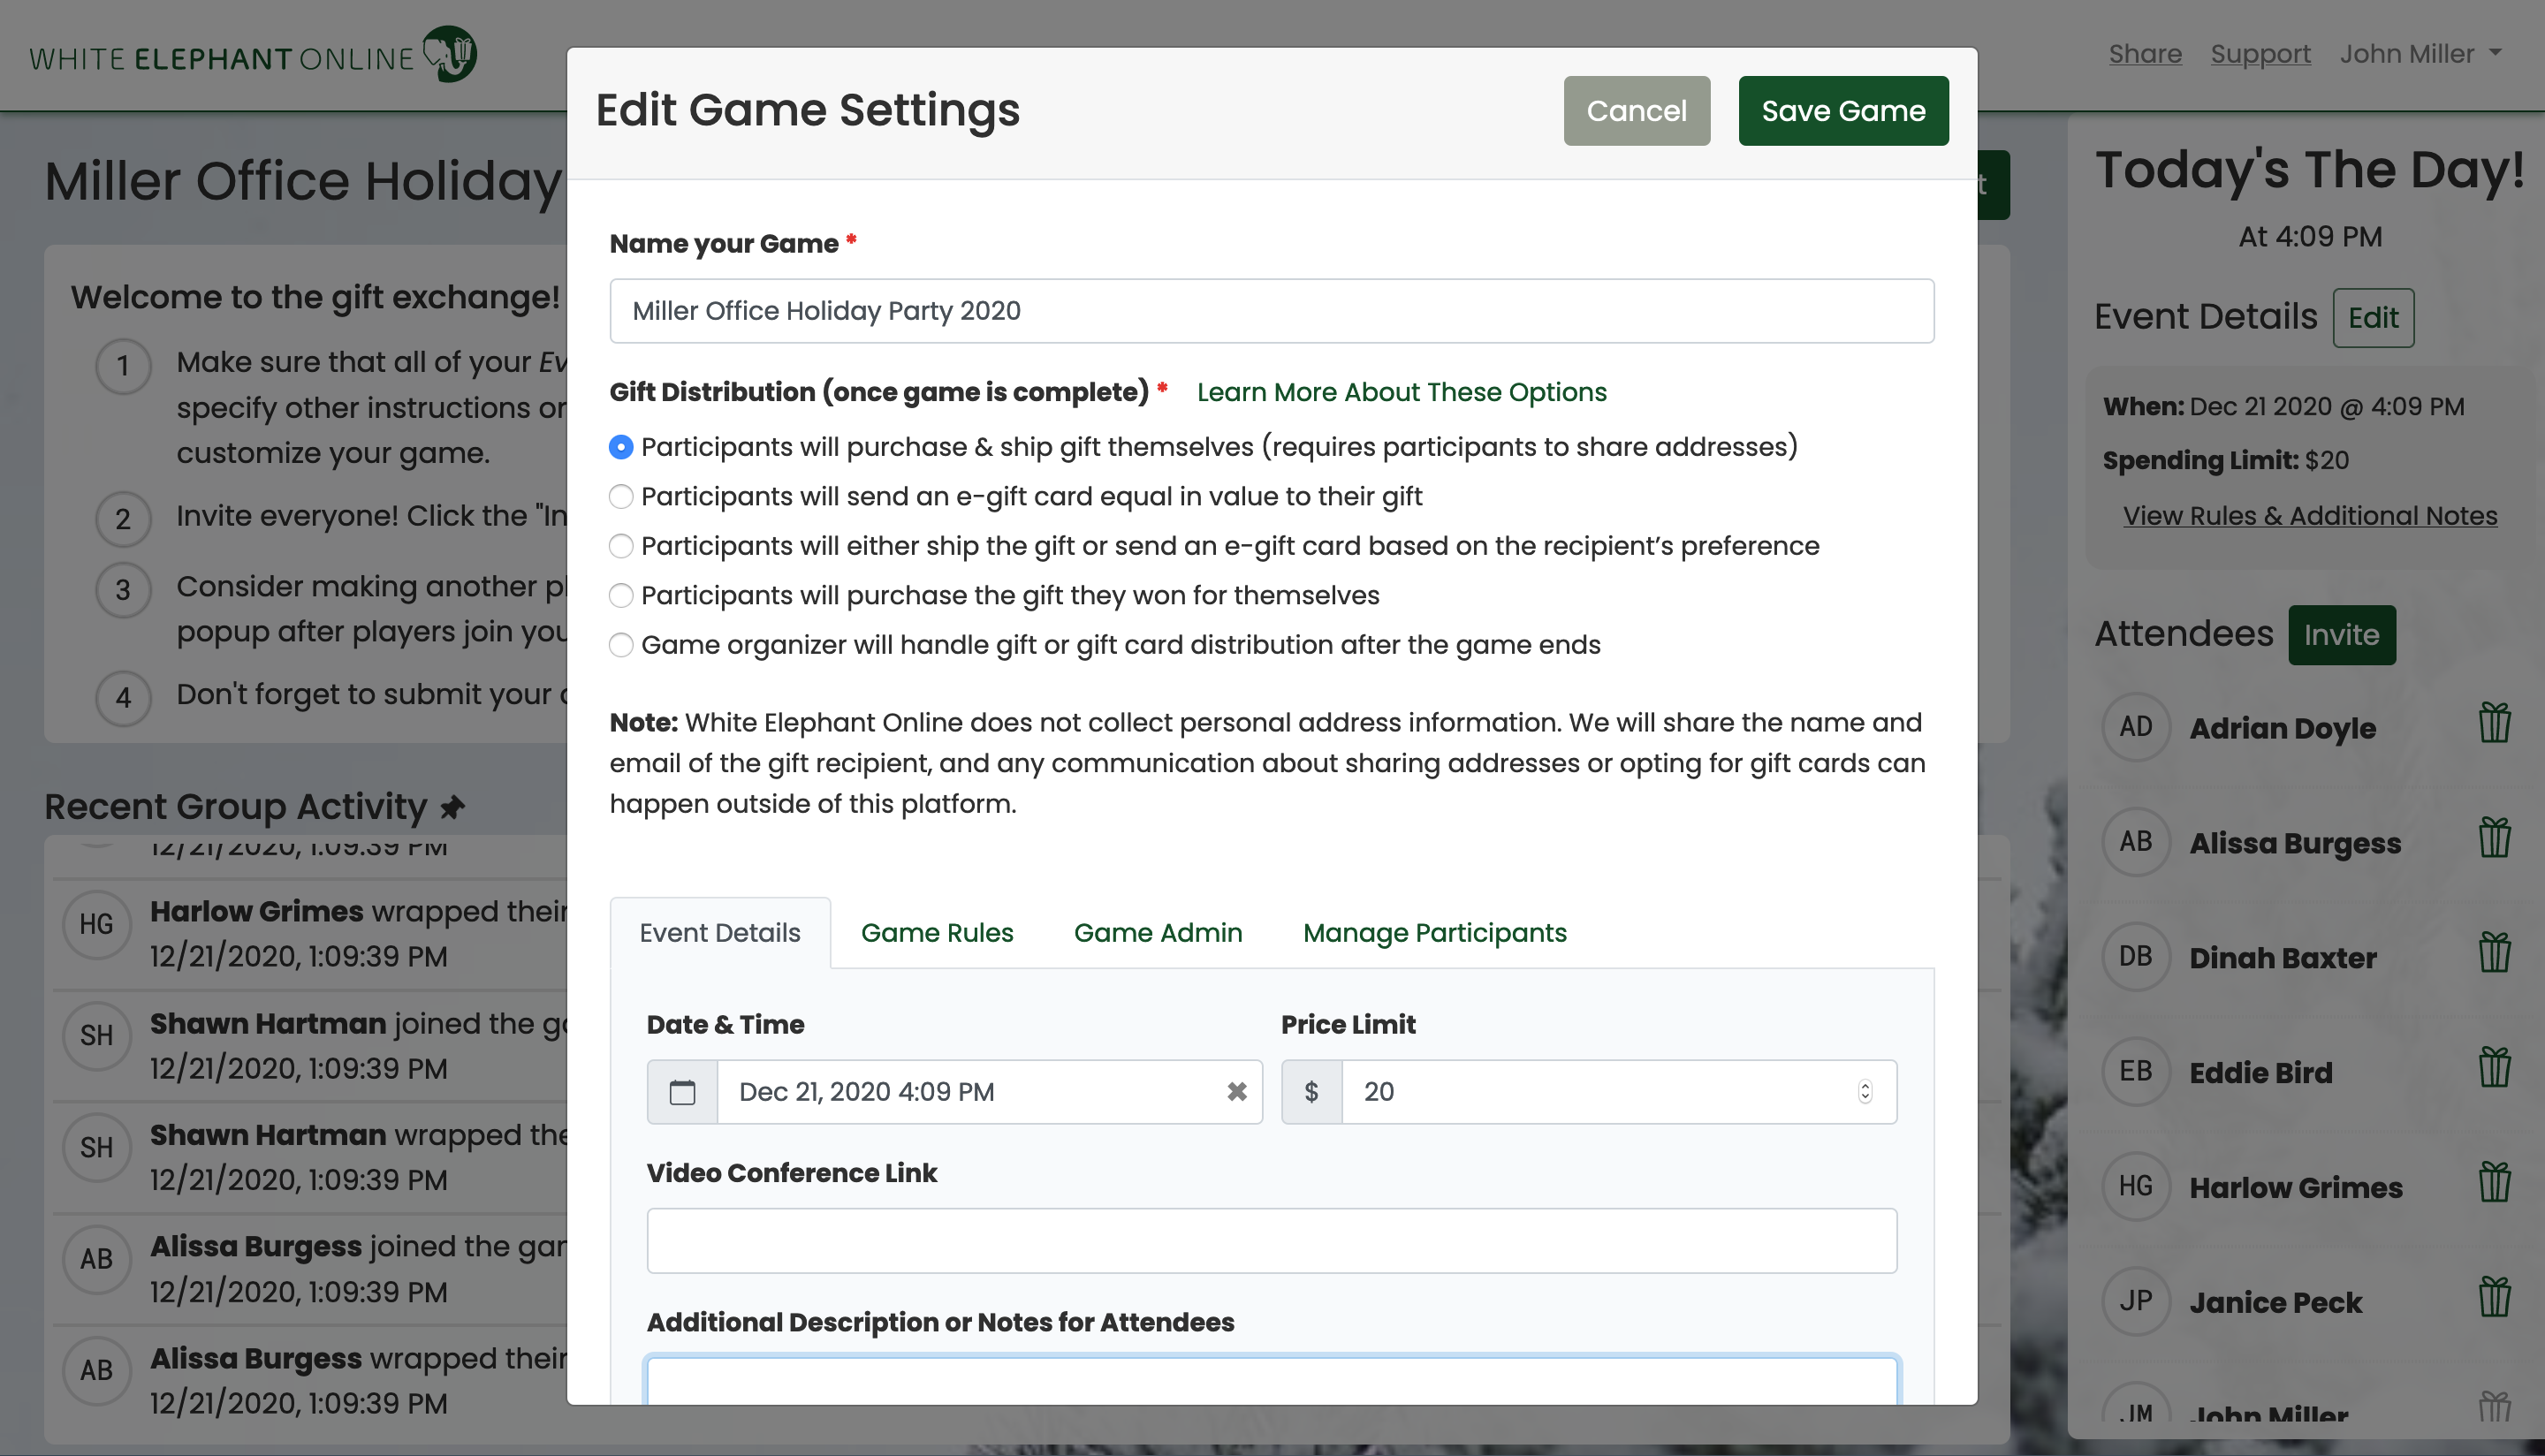
Task: Open Learn More About These Options link
Action: pyautogui.click(x=1401, y=392)
